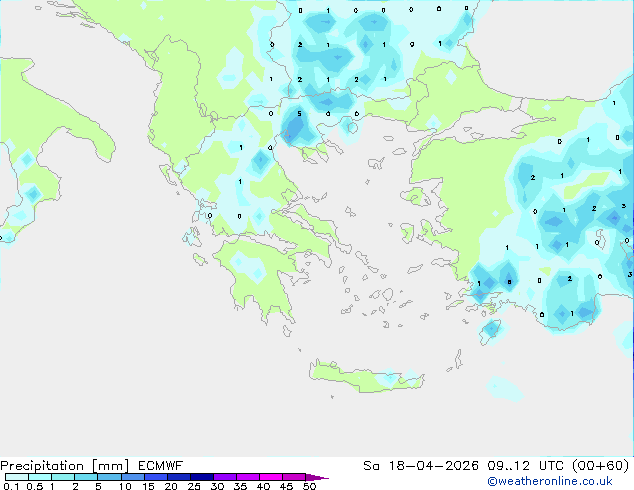Screen dimensions: 634x490
Task: Select the "25" legend scale label
Action: [194, 486]
